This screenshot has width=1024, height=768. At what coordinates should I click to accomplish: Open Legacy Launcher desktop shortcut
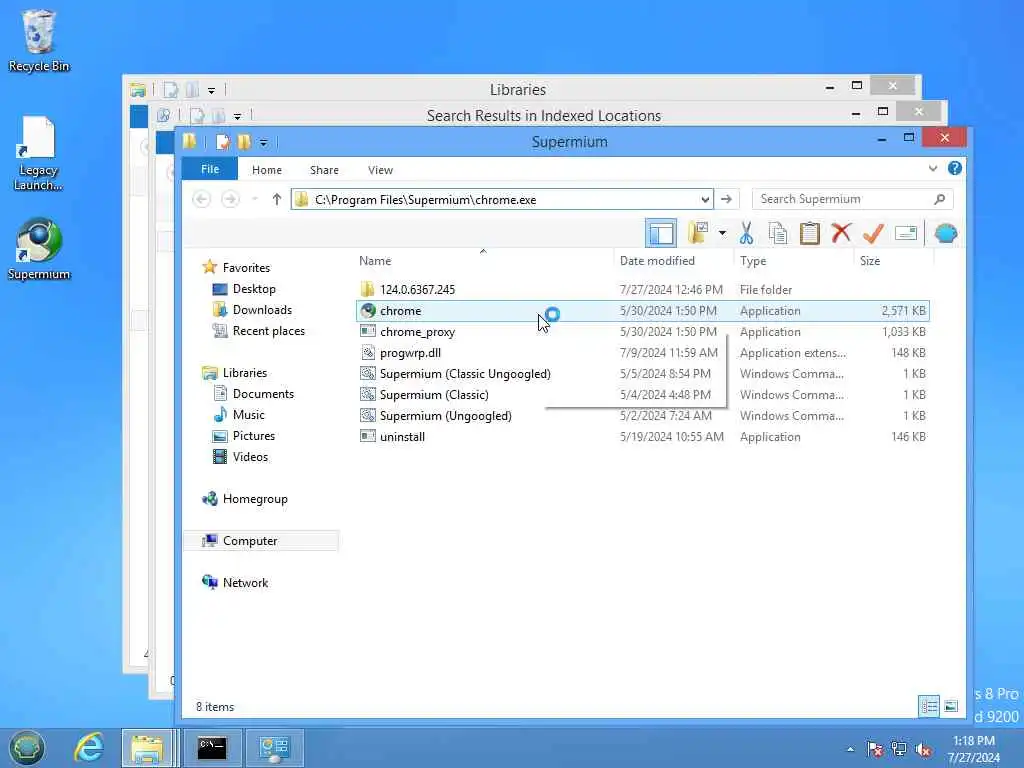tap(38, 153)
